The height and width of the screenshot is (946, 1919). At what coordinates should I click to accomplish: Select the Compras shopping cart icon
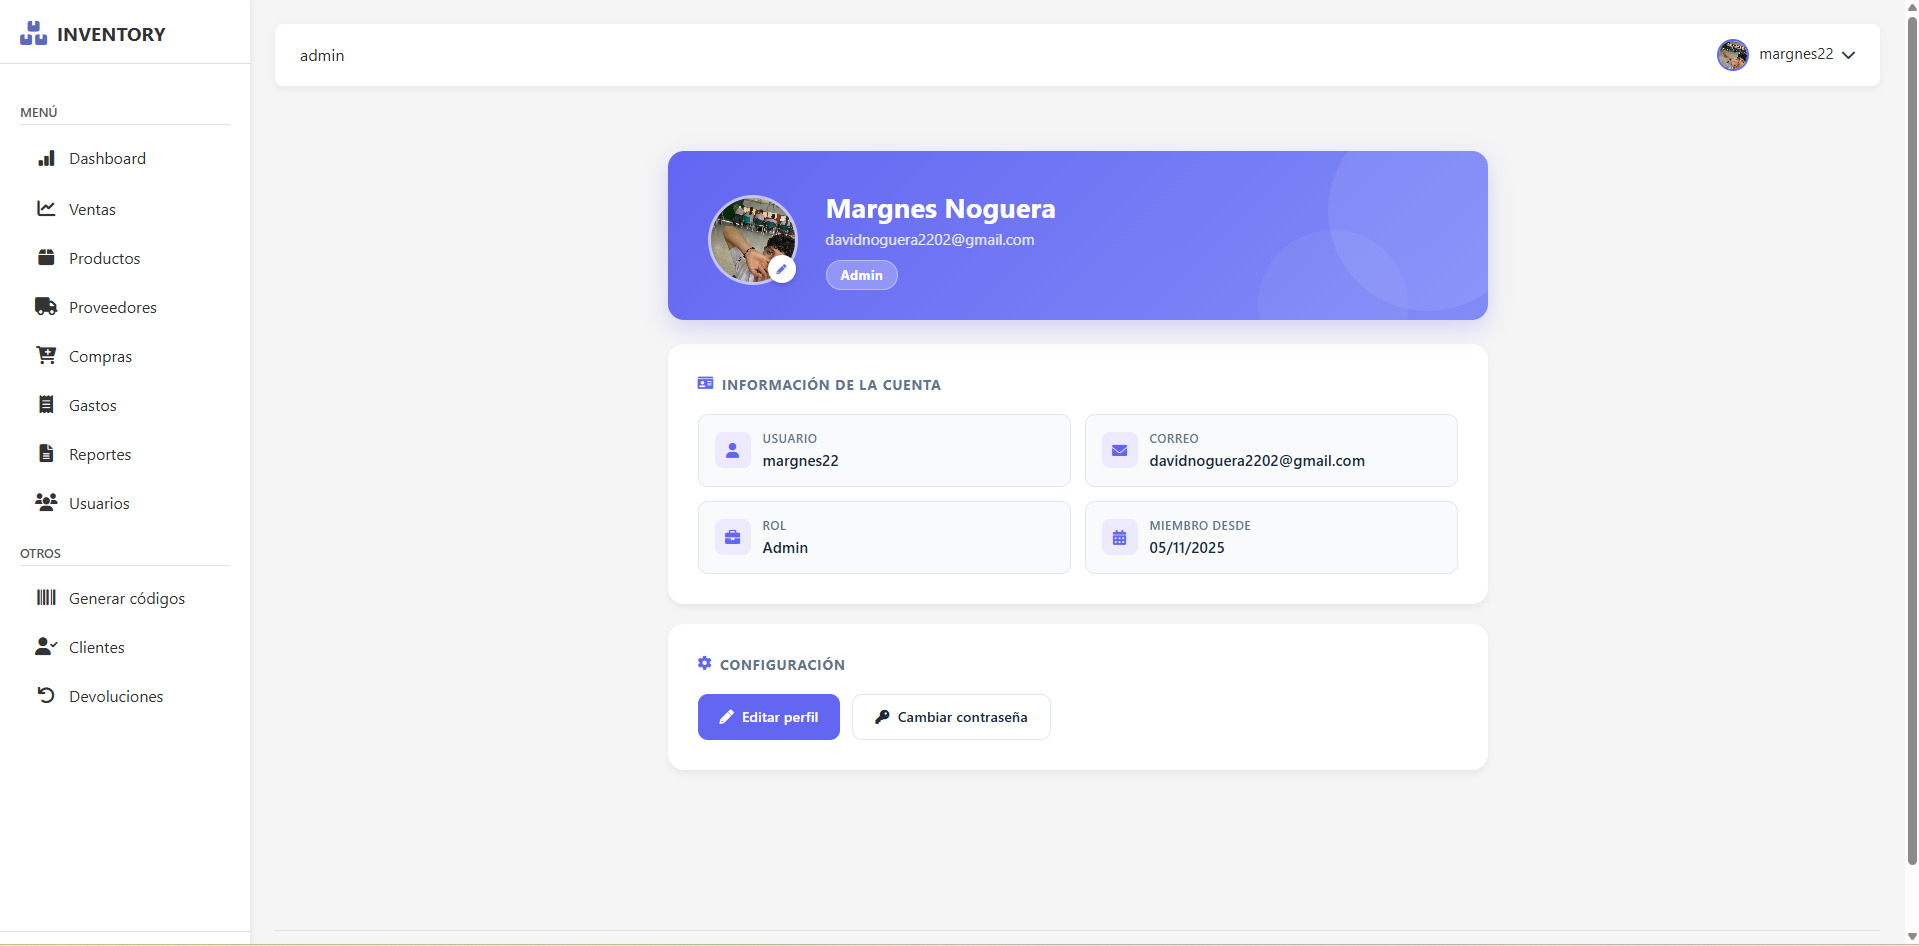[47, 355]
